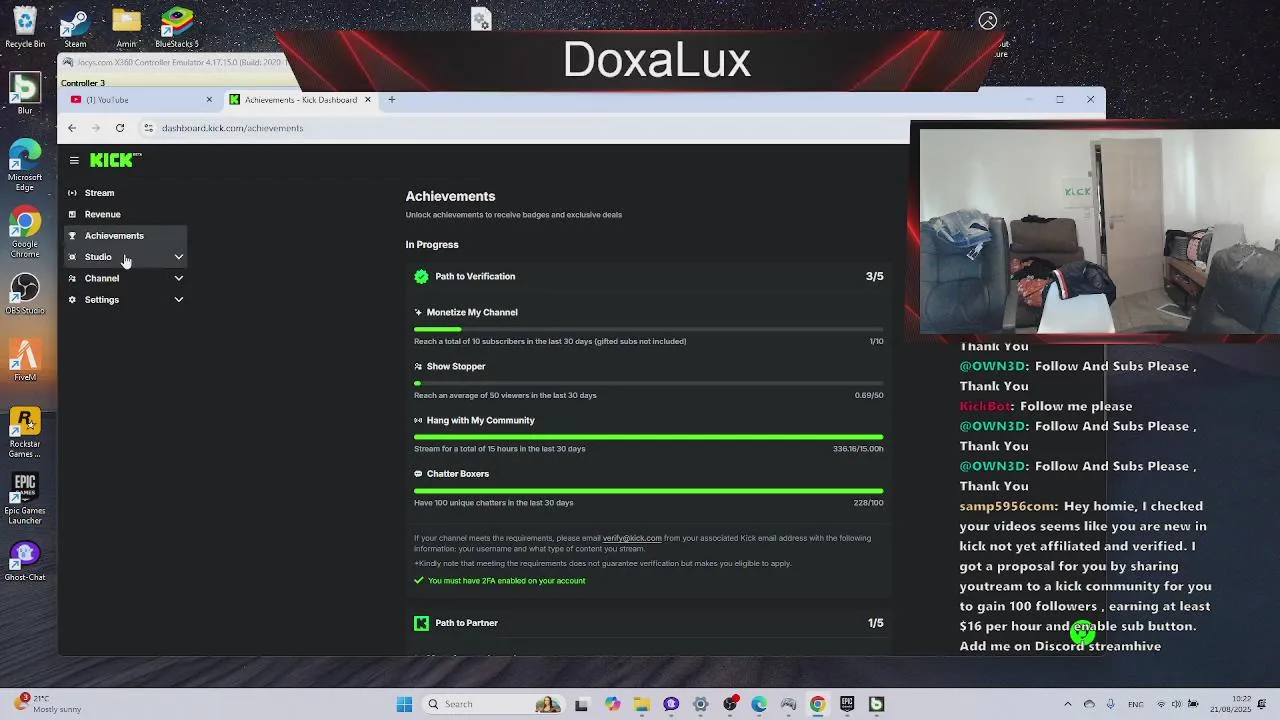Close the Achievements - Kick Dashboard tab
The height and width of the screenshot is (720, 1280).
pos(367,100)
